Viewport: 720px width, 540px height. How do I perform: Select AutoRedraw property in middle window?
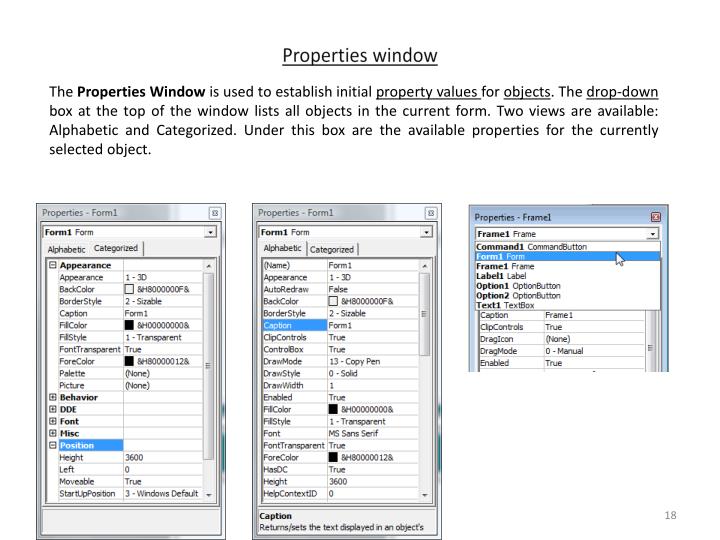(x=294, y=289)
